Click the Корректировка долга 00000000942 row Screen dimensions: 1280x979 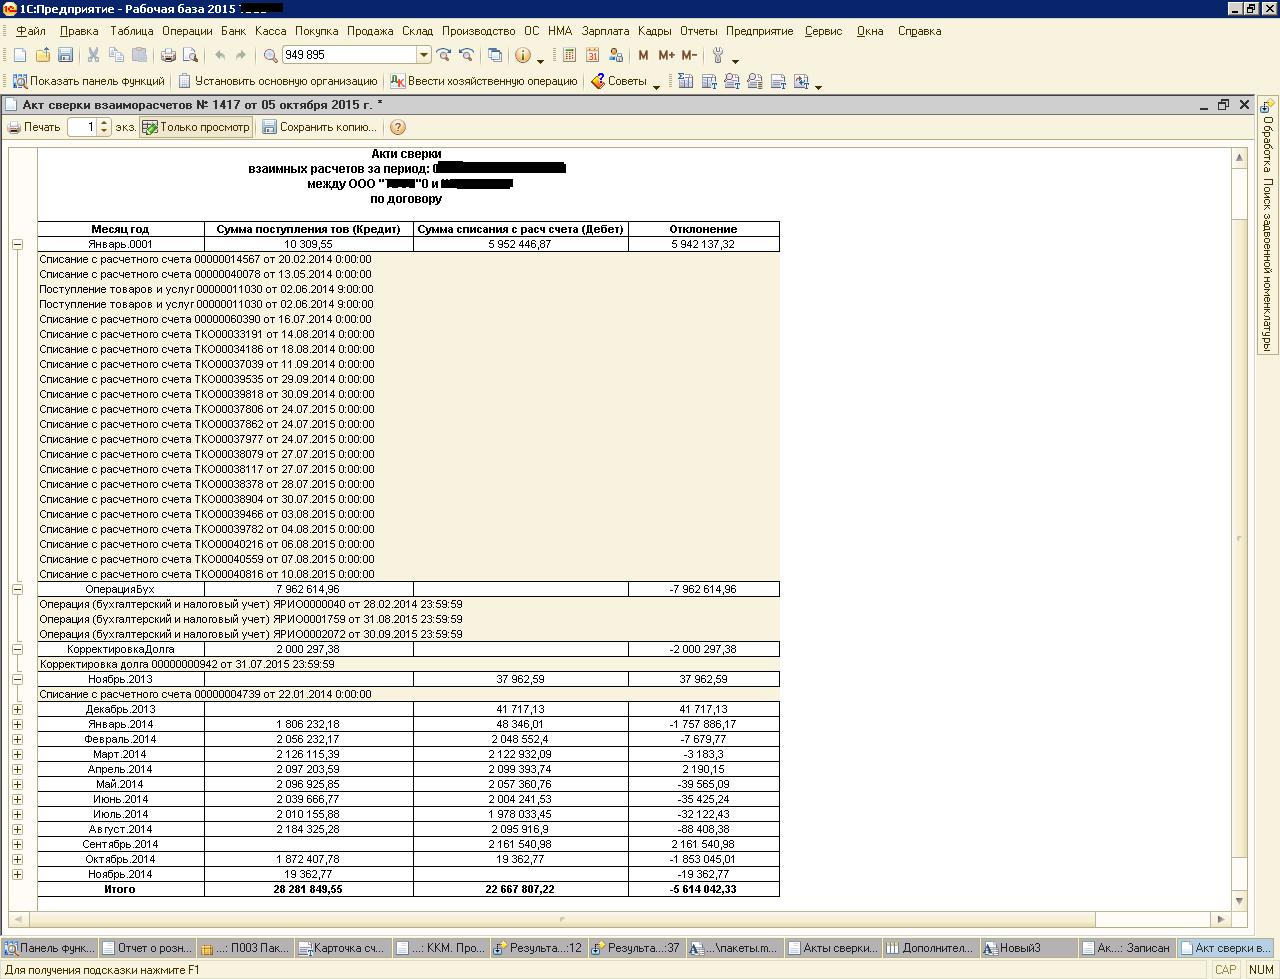(x=408, y=664)
